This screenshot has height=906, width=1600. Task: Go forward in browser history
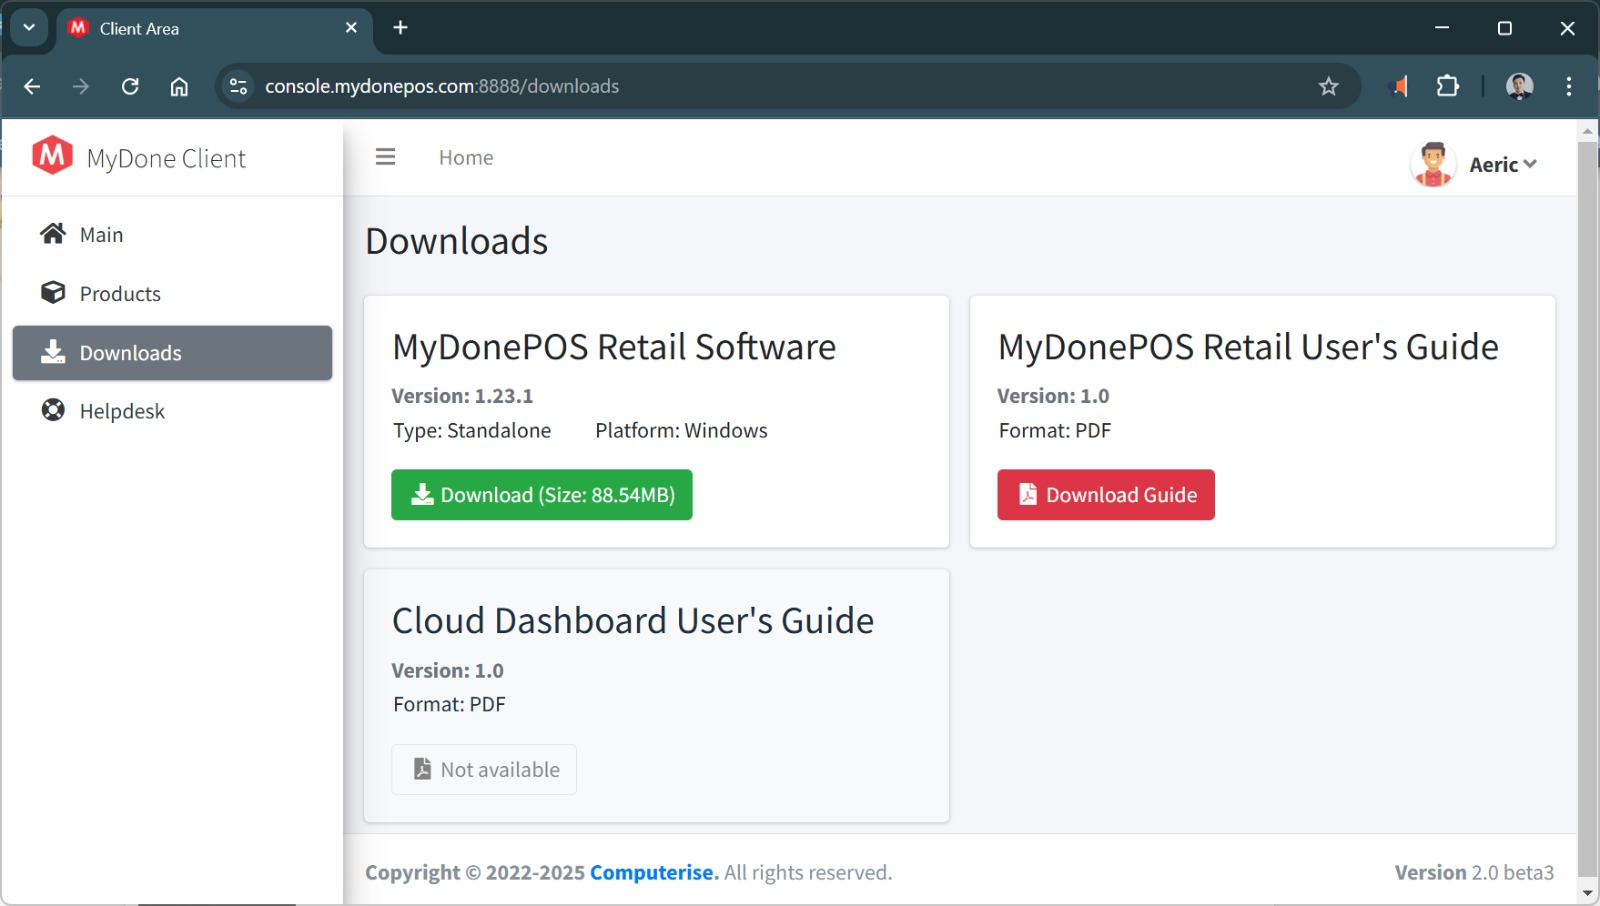[x=81, y=86]
